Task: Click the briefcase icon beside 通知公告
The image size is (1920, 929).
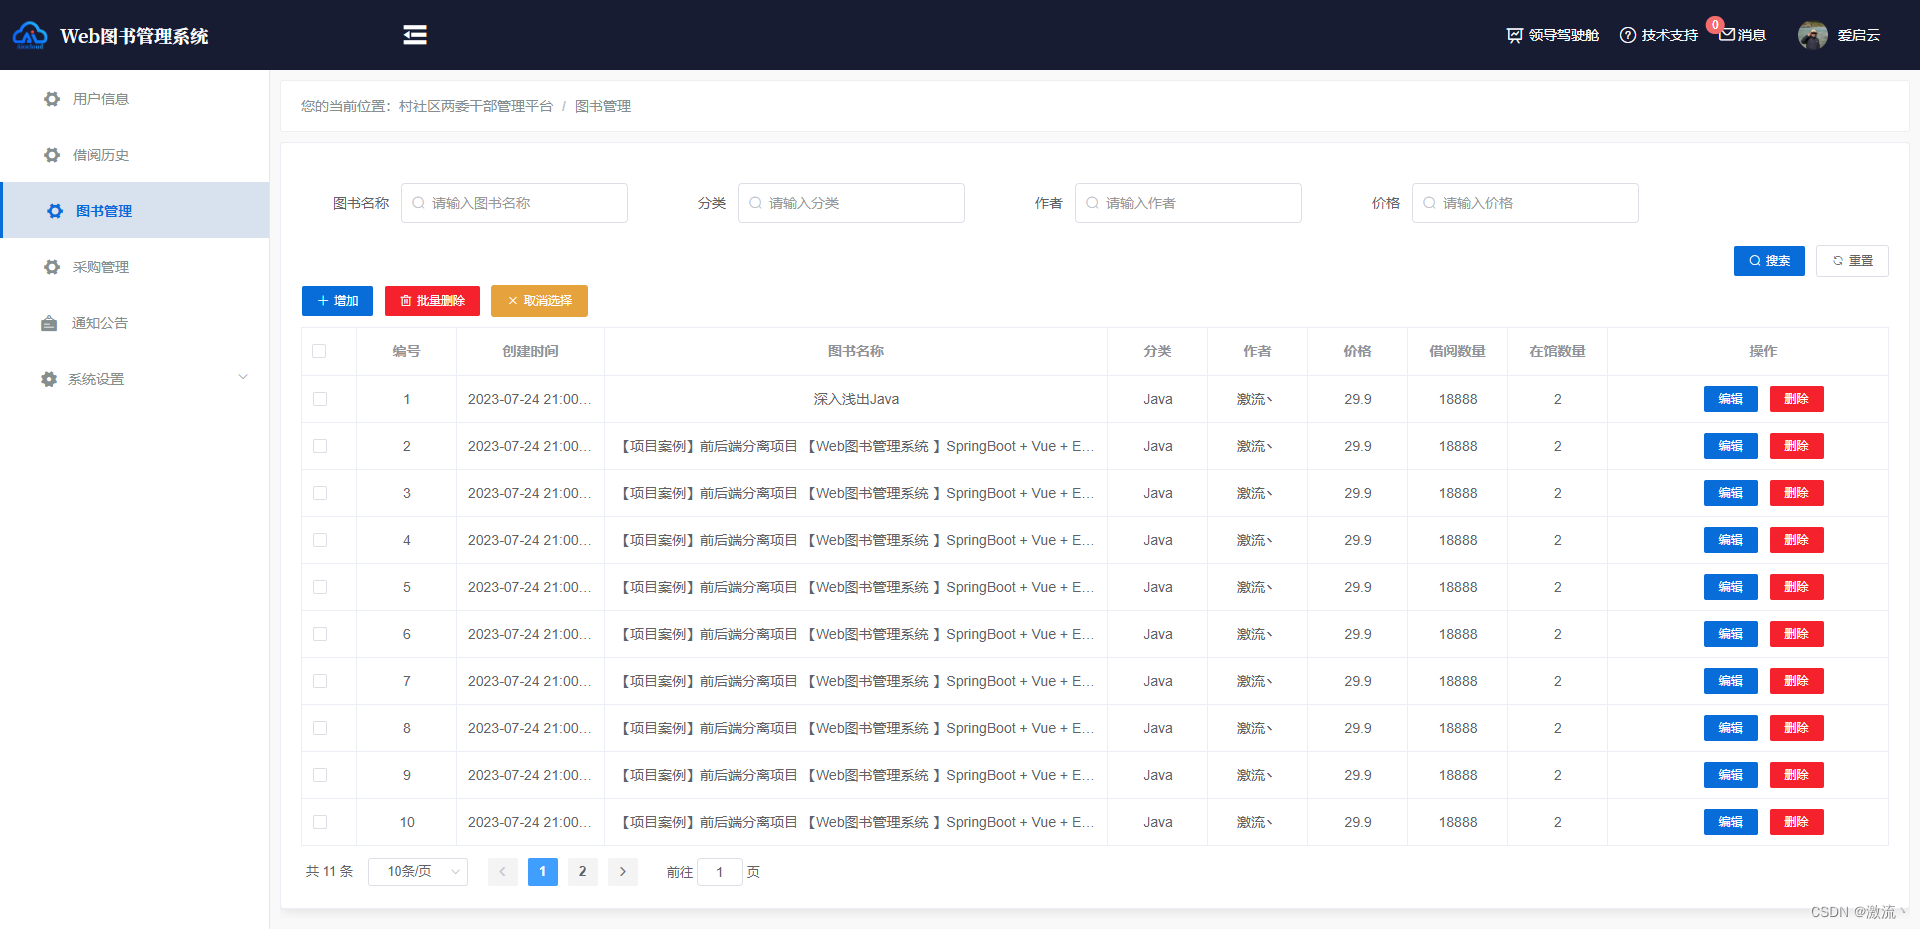Action: point(49,323)
